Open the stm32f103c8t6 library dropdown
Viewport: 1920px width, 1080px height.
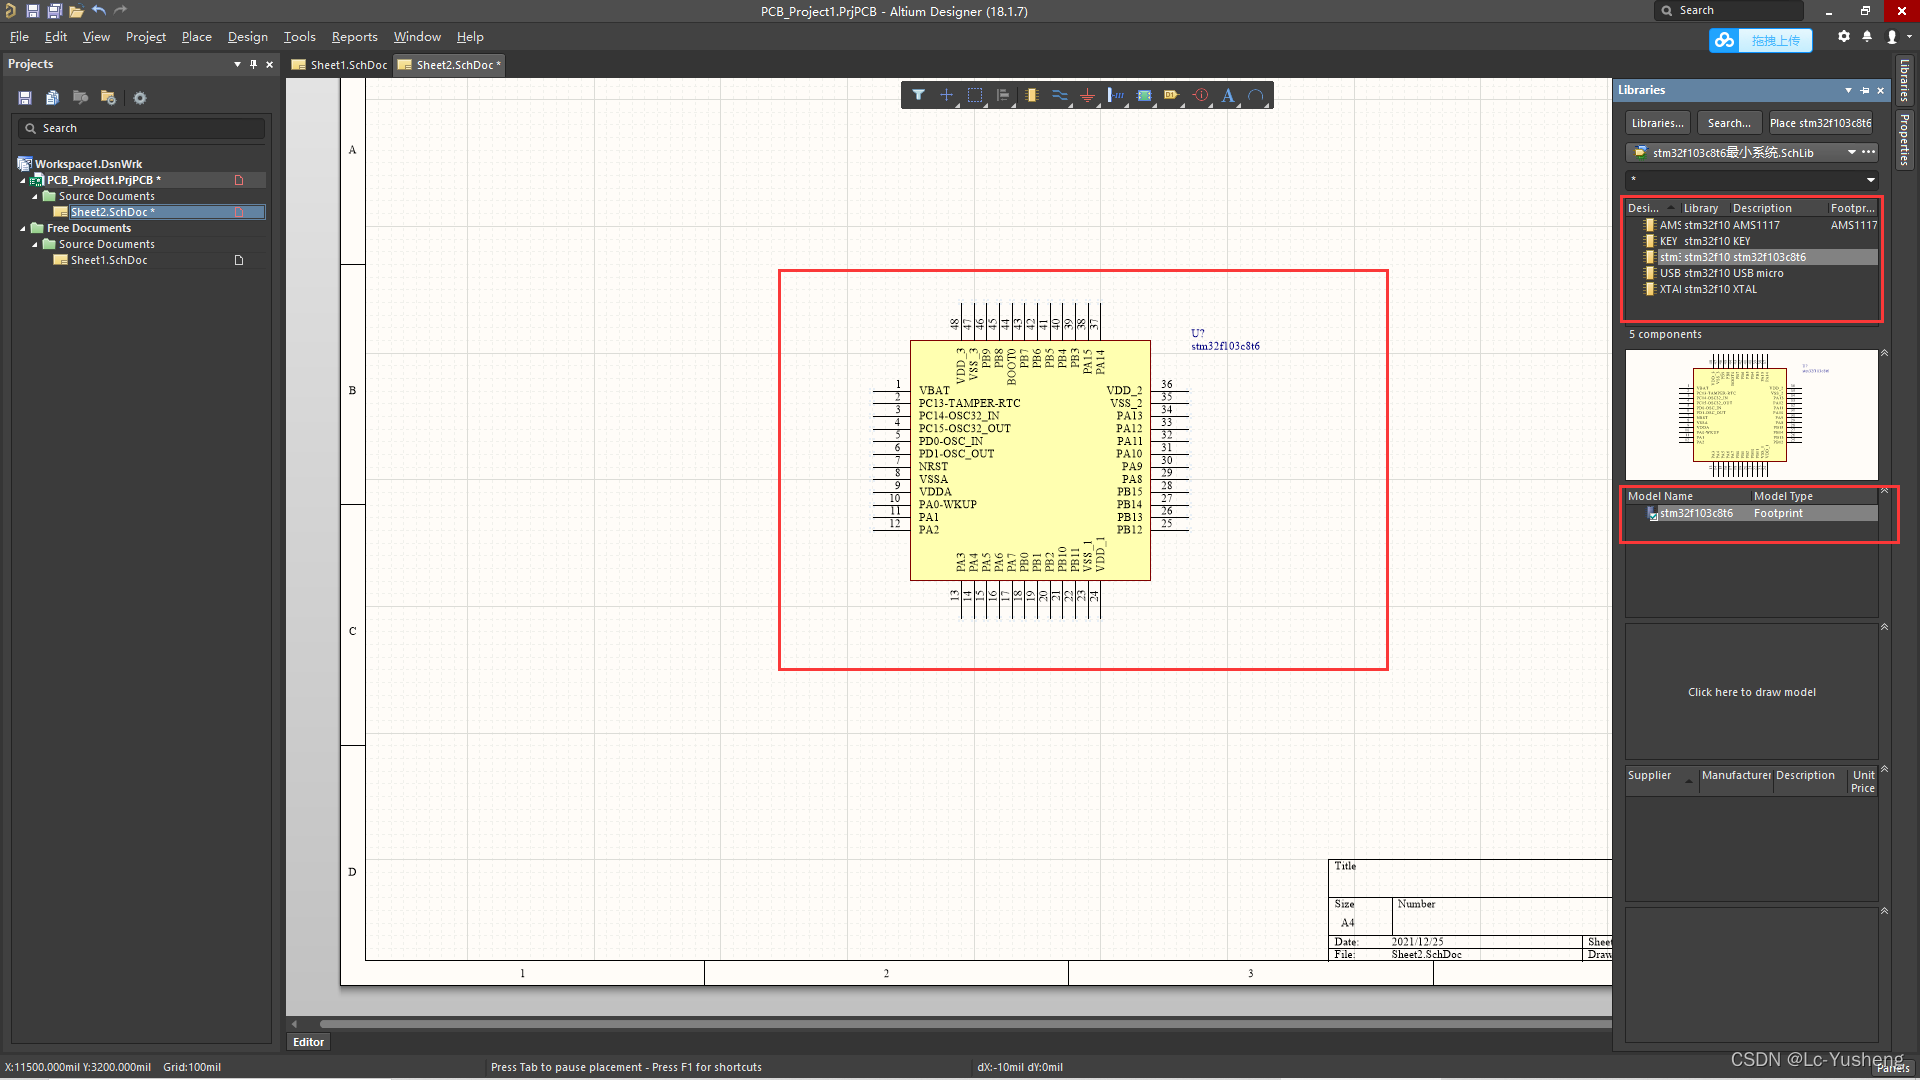coord(1851,153)
